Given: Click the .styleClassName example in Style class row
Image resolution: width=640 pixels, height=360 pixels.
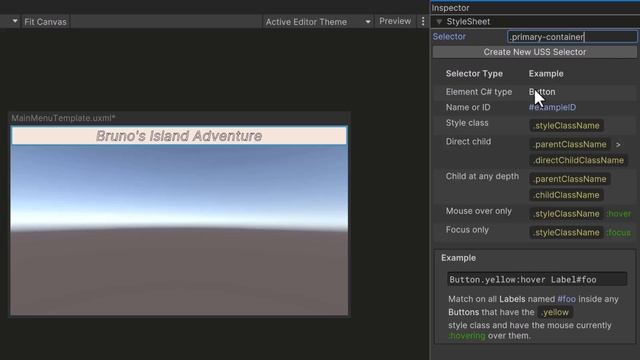Looking at the screenshot, I should pyautogui.click(x=567, y=126).
